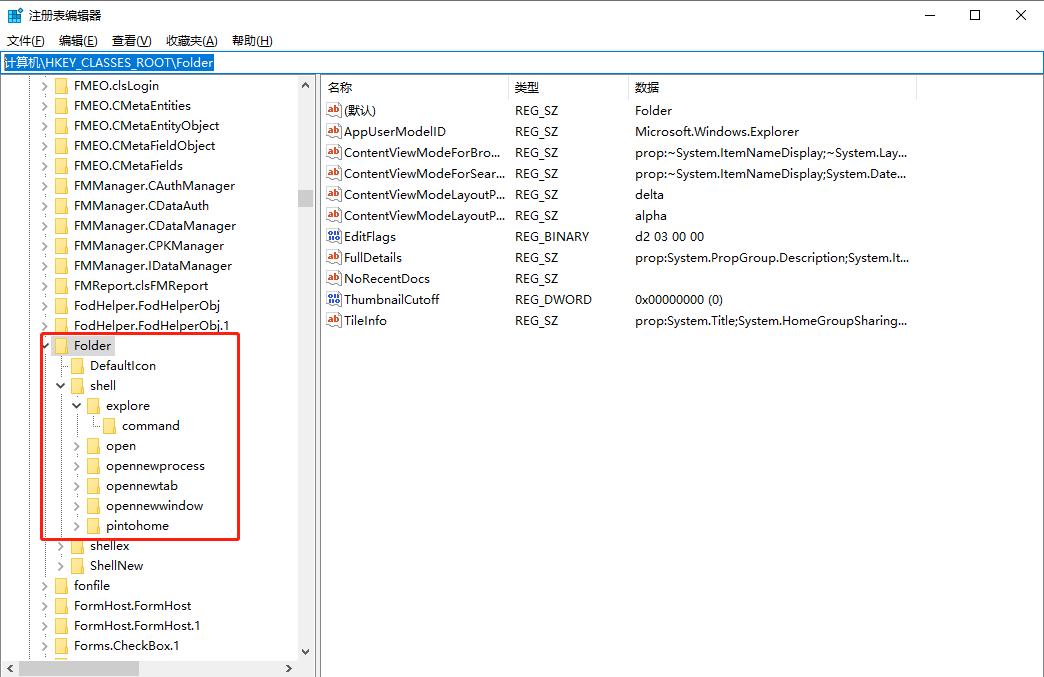Click the Forms.CheckBox.1 folder icon
The height and width of the screenshot is (677, 1044).
click(61, 646)
